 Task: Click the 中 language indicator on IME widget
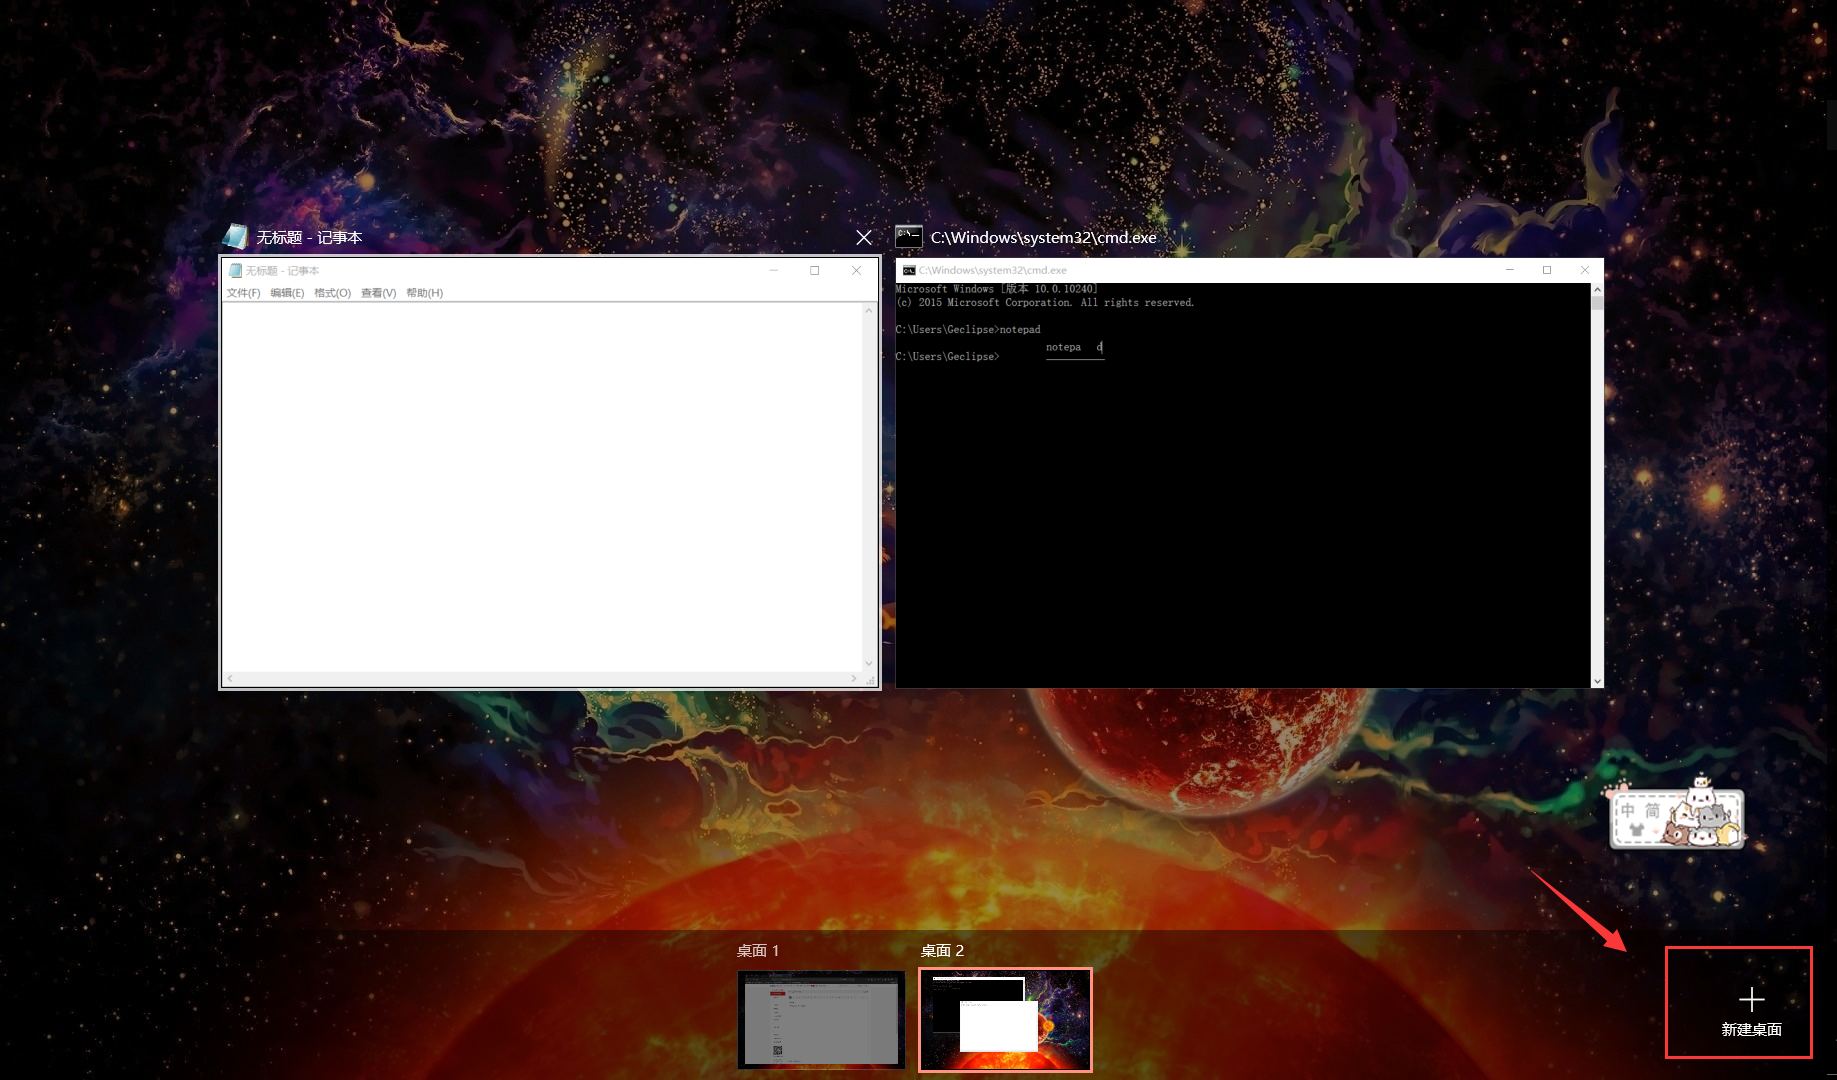click(1628, 810)
